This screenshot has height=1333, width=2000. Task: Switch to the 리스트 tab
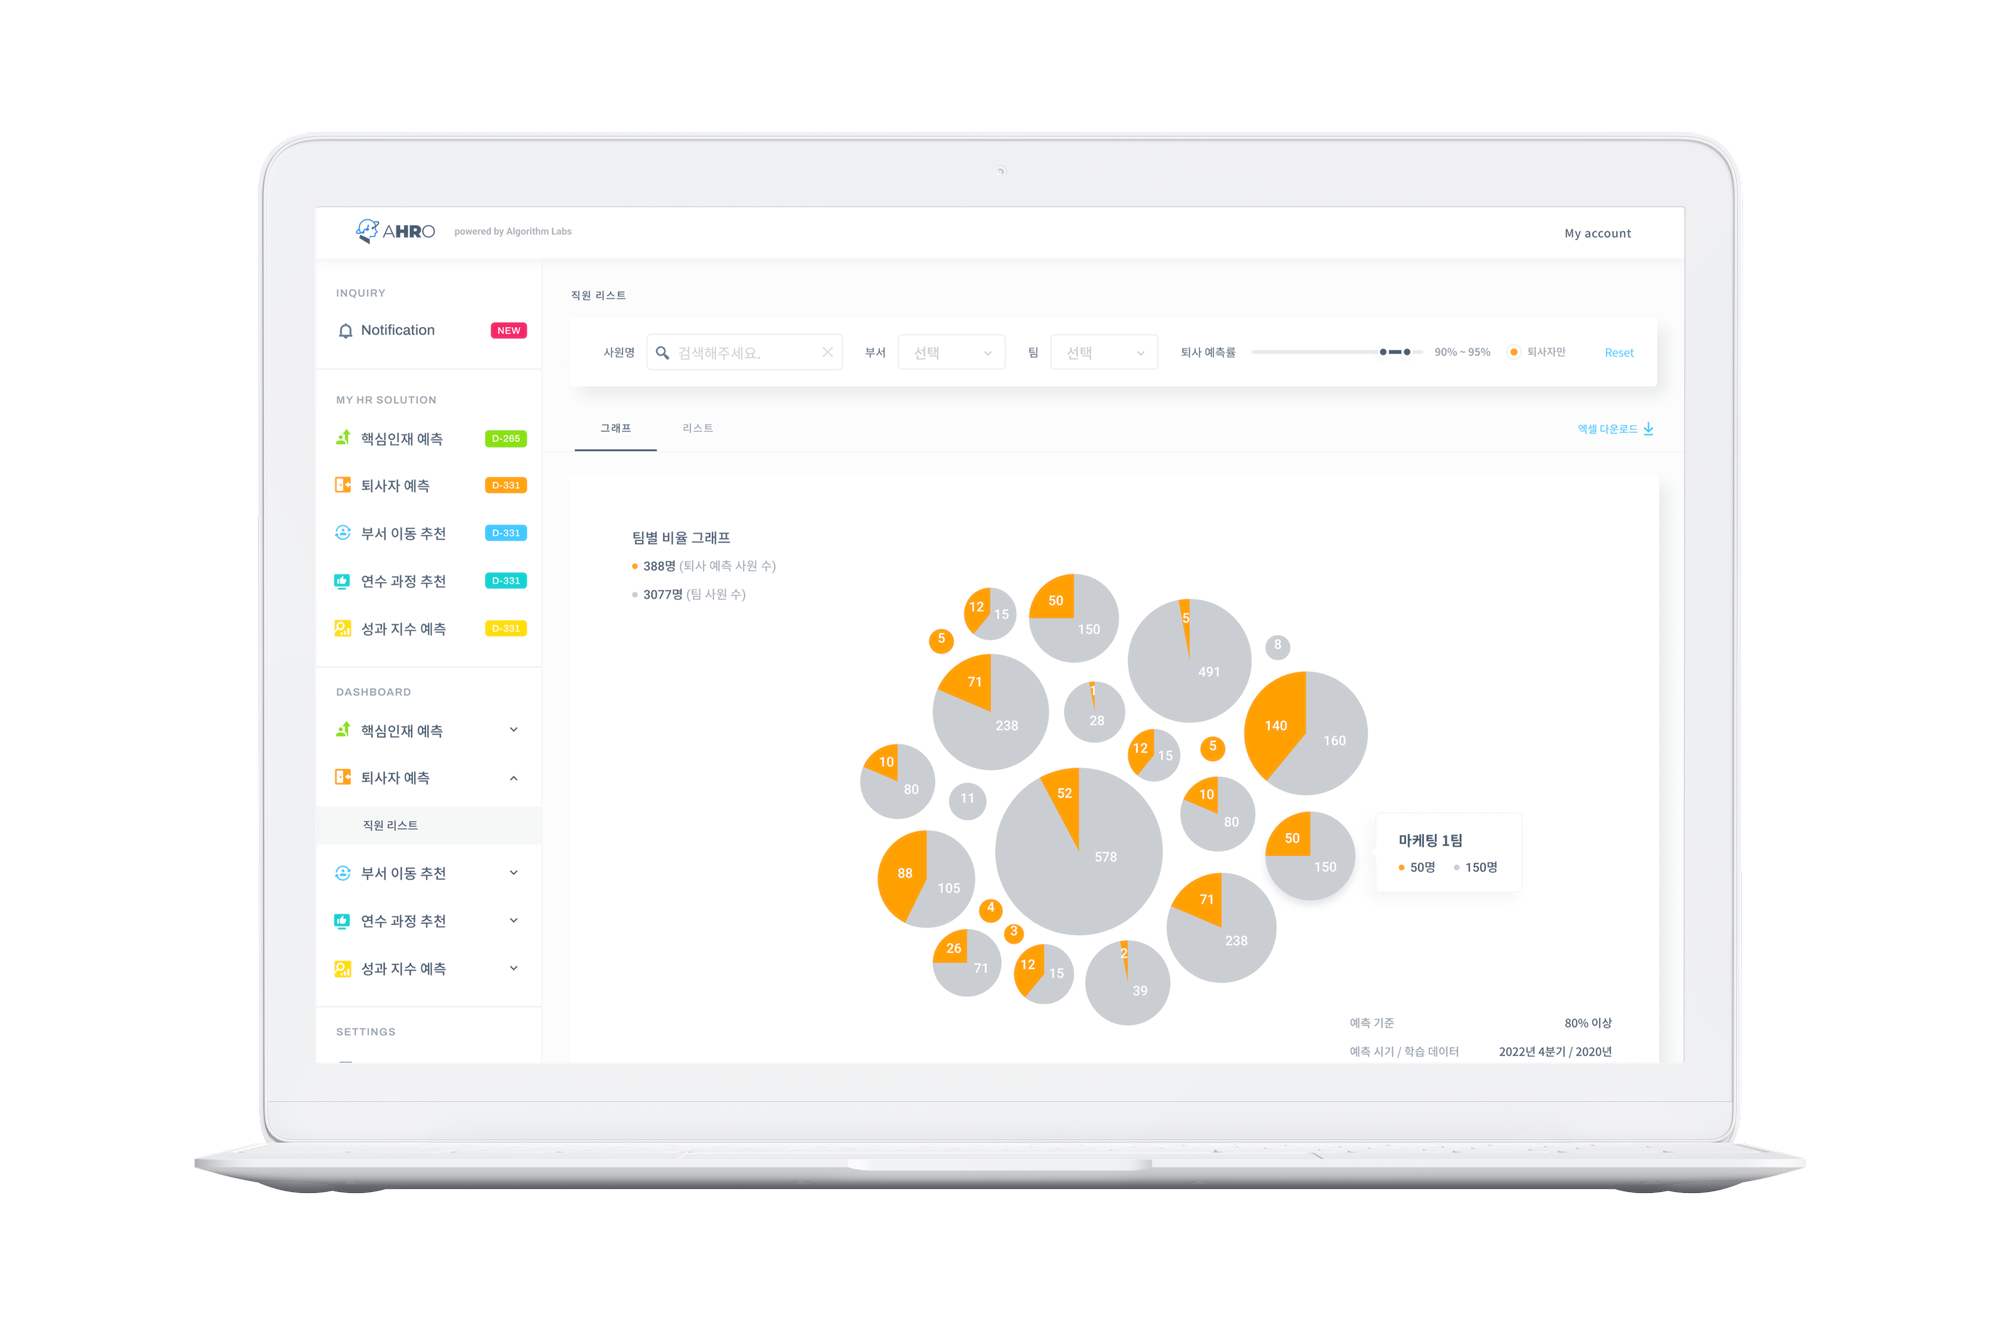pyautogui.click(x=698, y=428)
